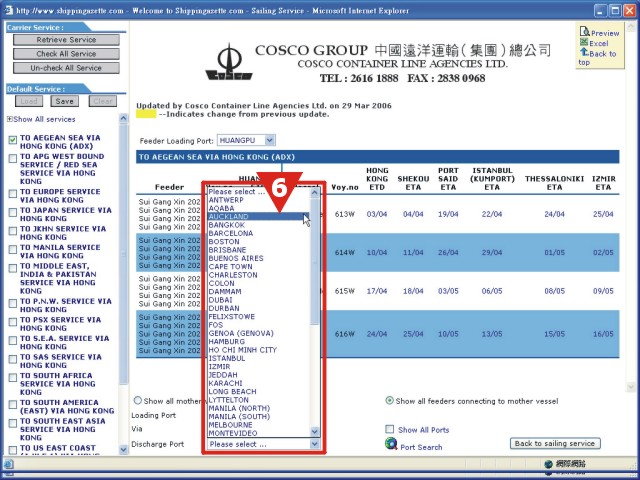Click the Save default service button
The width and height of the screenshot is (640, 480).
[x=64, y=101]
